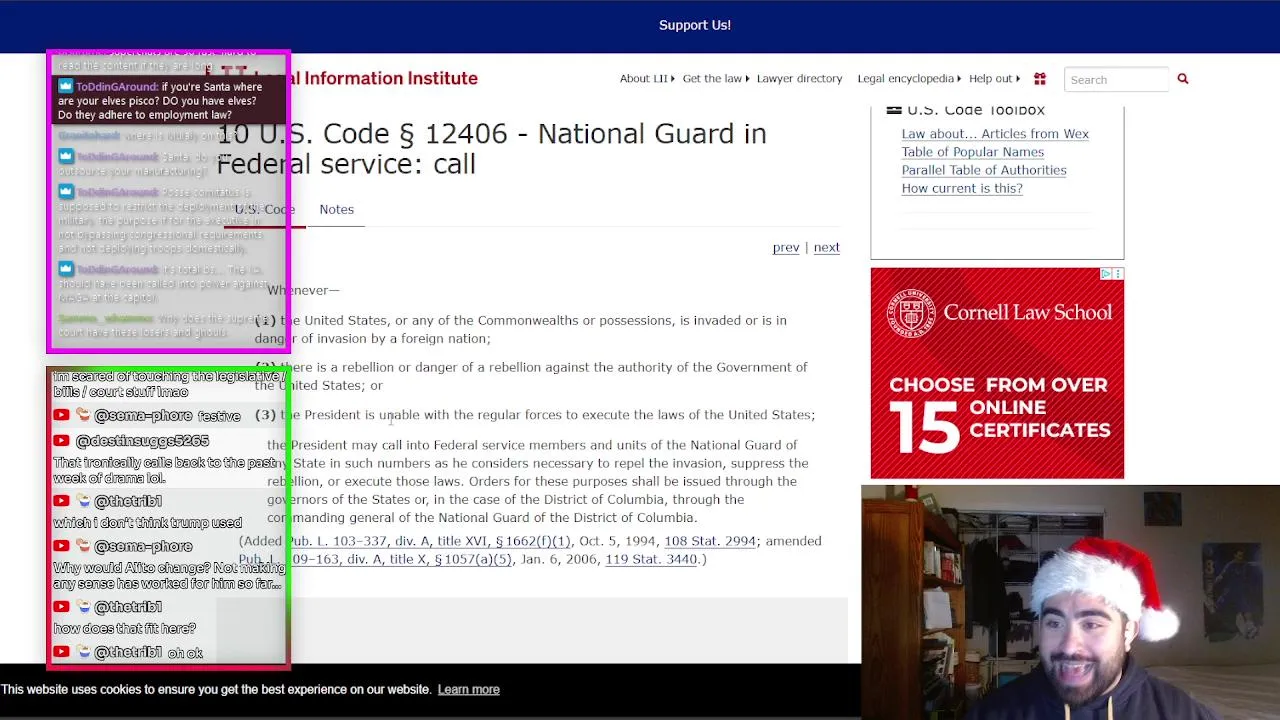Open the Lawyer directory menu item
Viewport: 1280px width, 720px height.
coord(799,79)
